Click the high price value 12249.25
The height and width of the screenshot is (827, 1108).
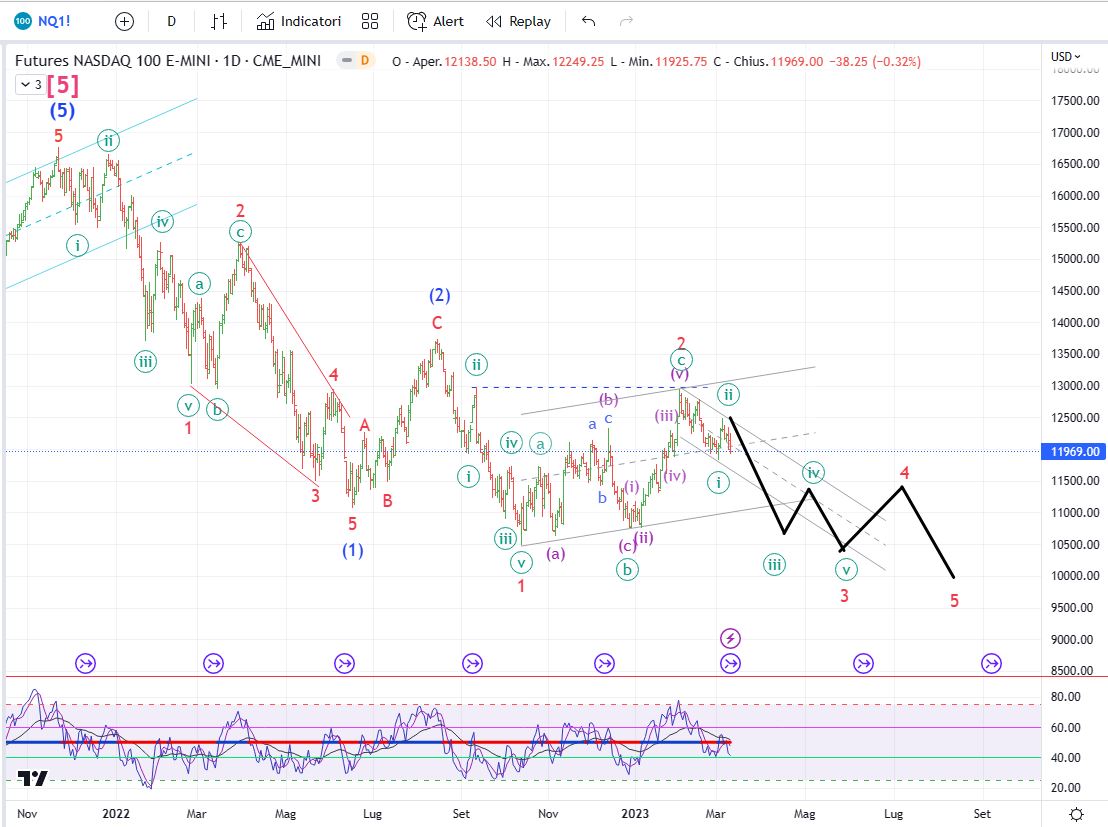(x=578, y=61)
